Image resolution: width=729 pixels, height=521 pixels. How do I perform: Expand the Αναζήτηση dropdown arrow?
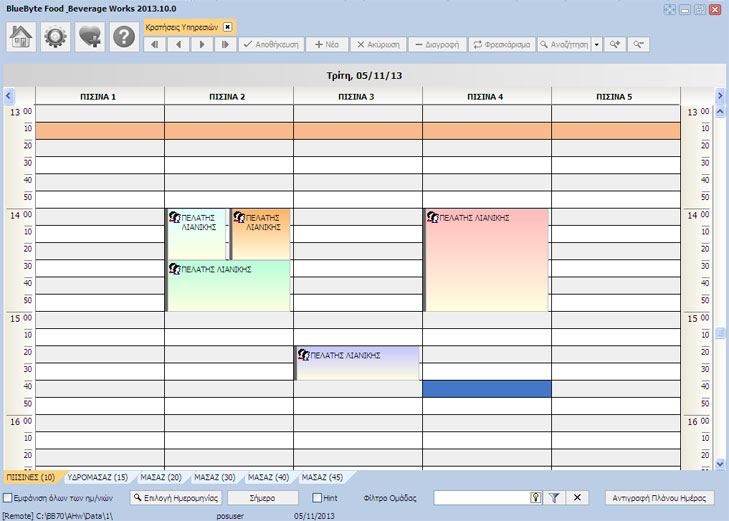click(x=596, y=44)
